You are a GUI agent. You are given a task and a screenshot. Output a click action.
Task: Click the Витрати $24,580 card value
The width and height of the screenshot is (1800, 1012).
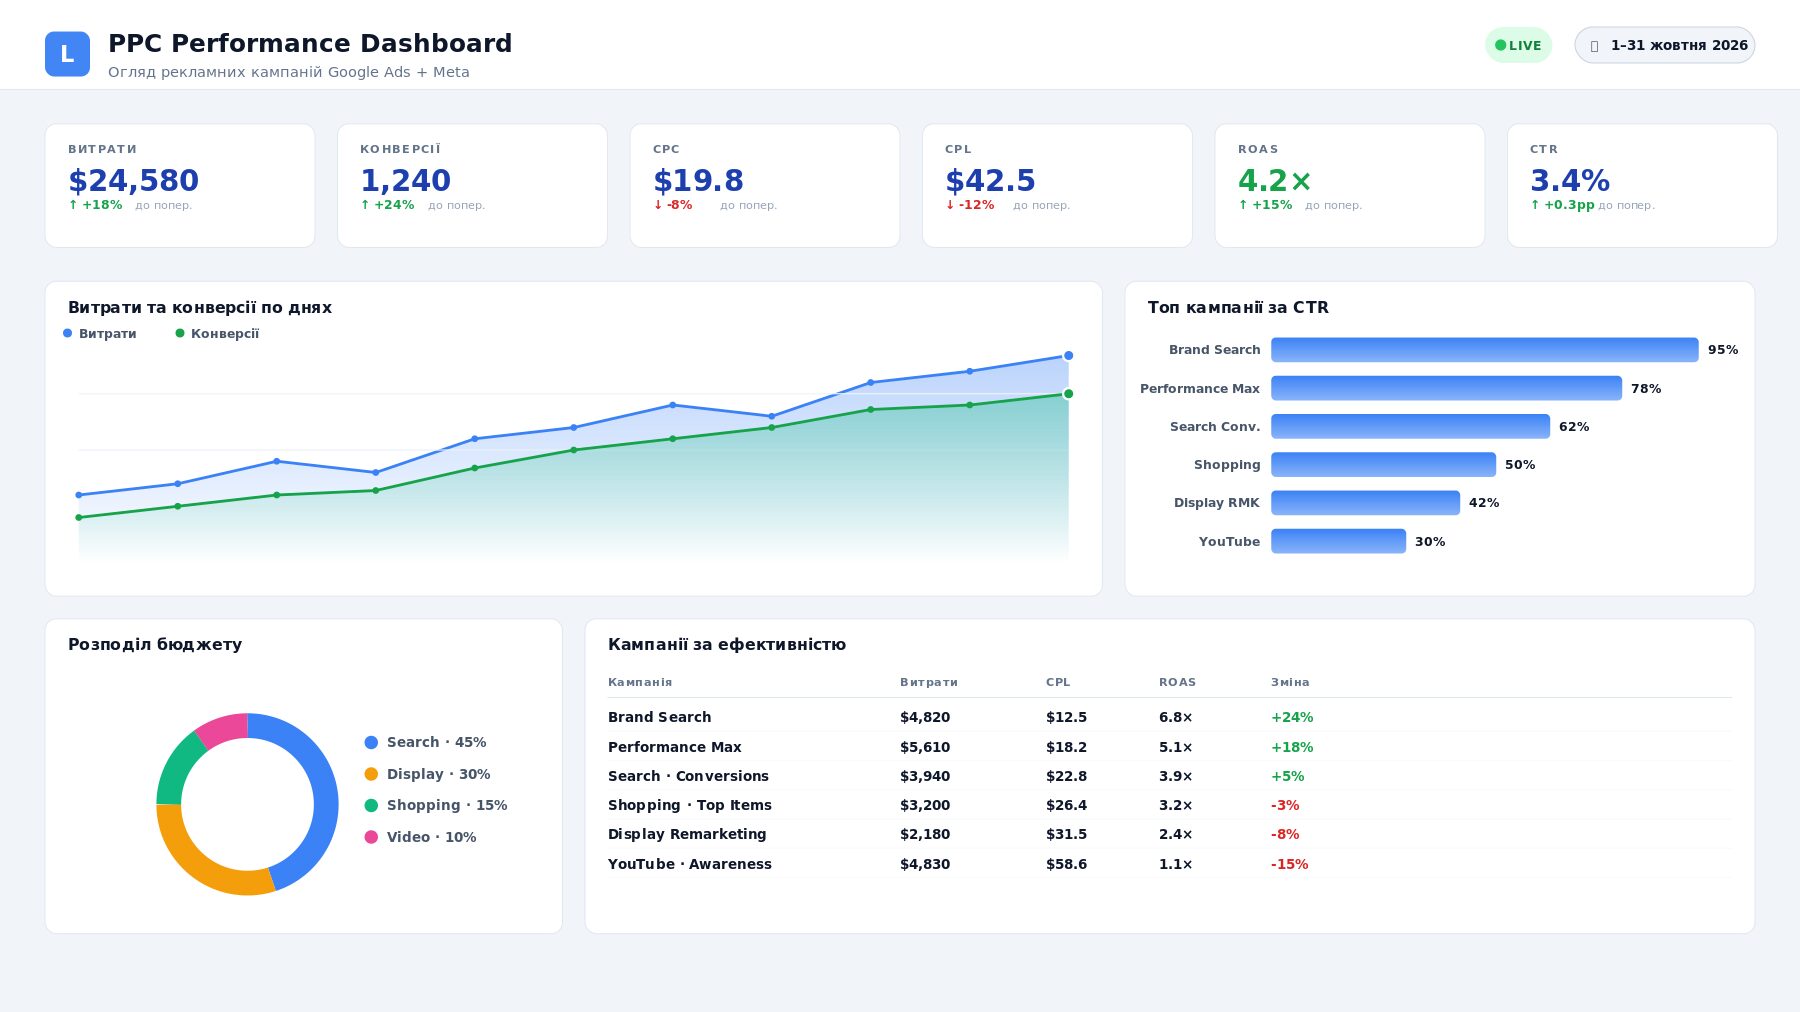[x=133, y=181]
